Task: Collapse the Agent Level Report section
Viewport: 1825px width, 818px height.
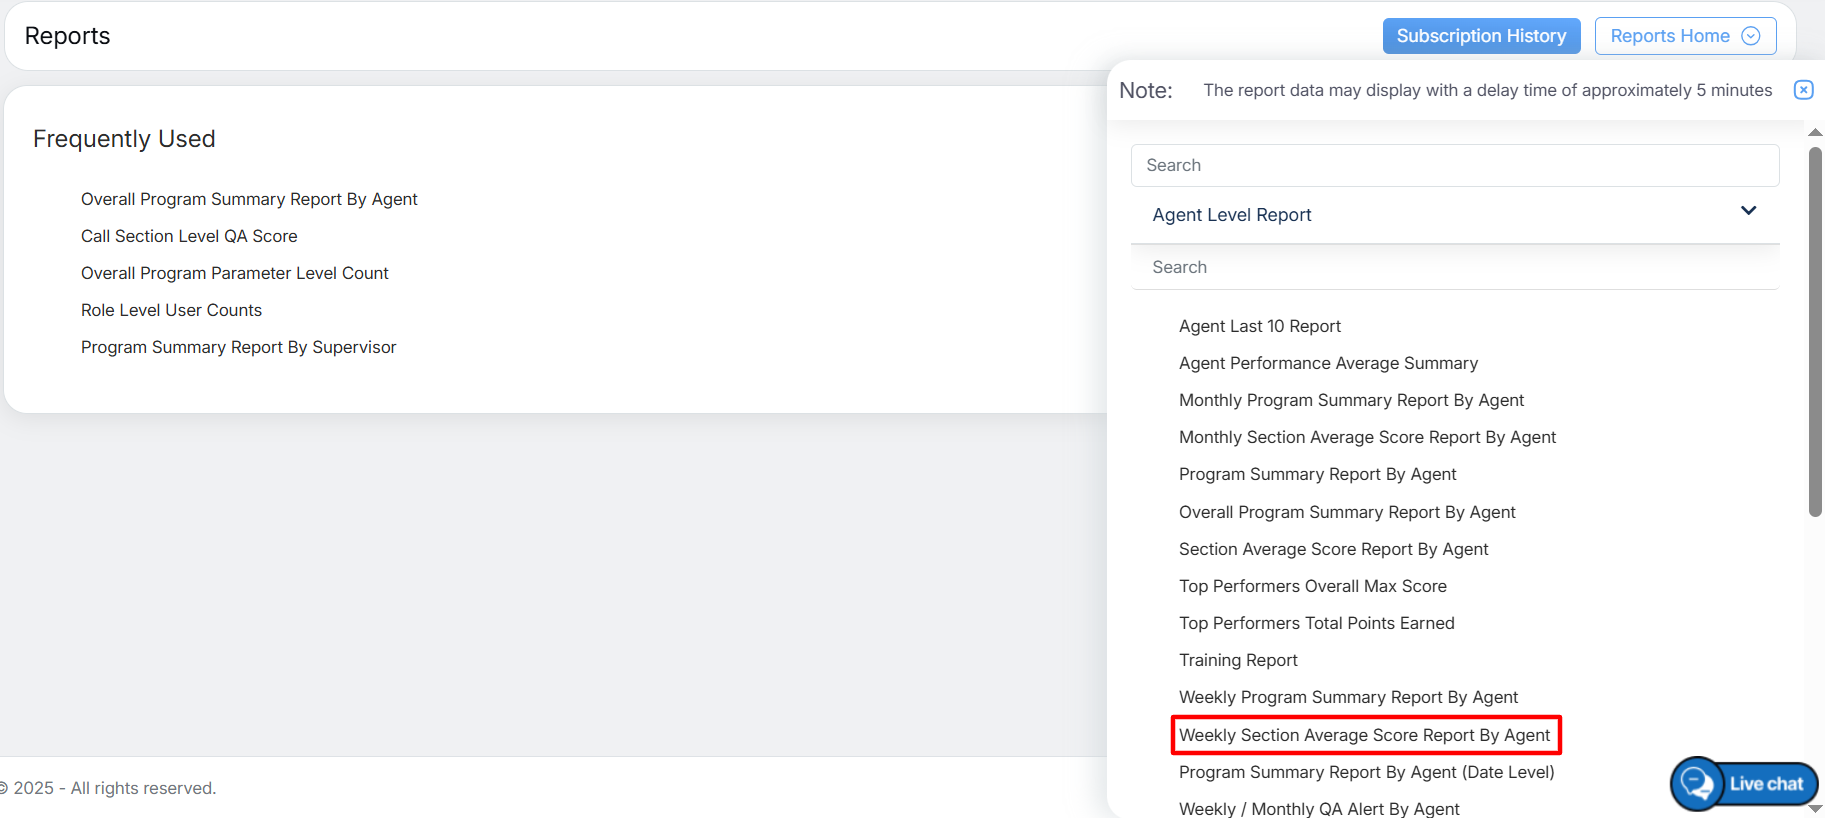Action: click(x=1748, y=211)
